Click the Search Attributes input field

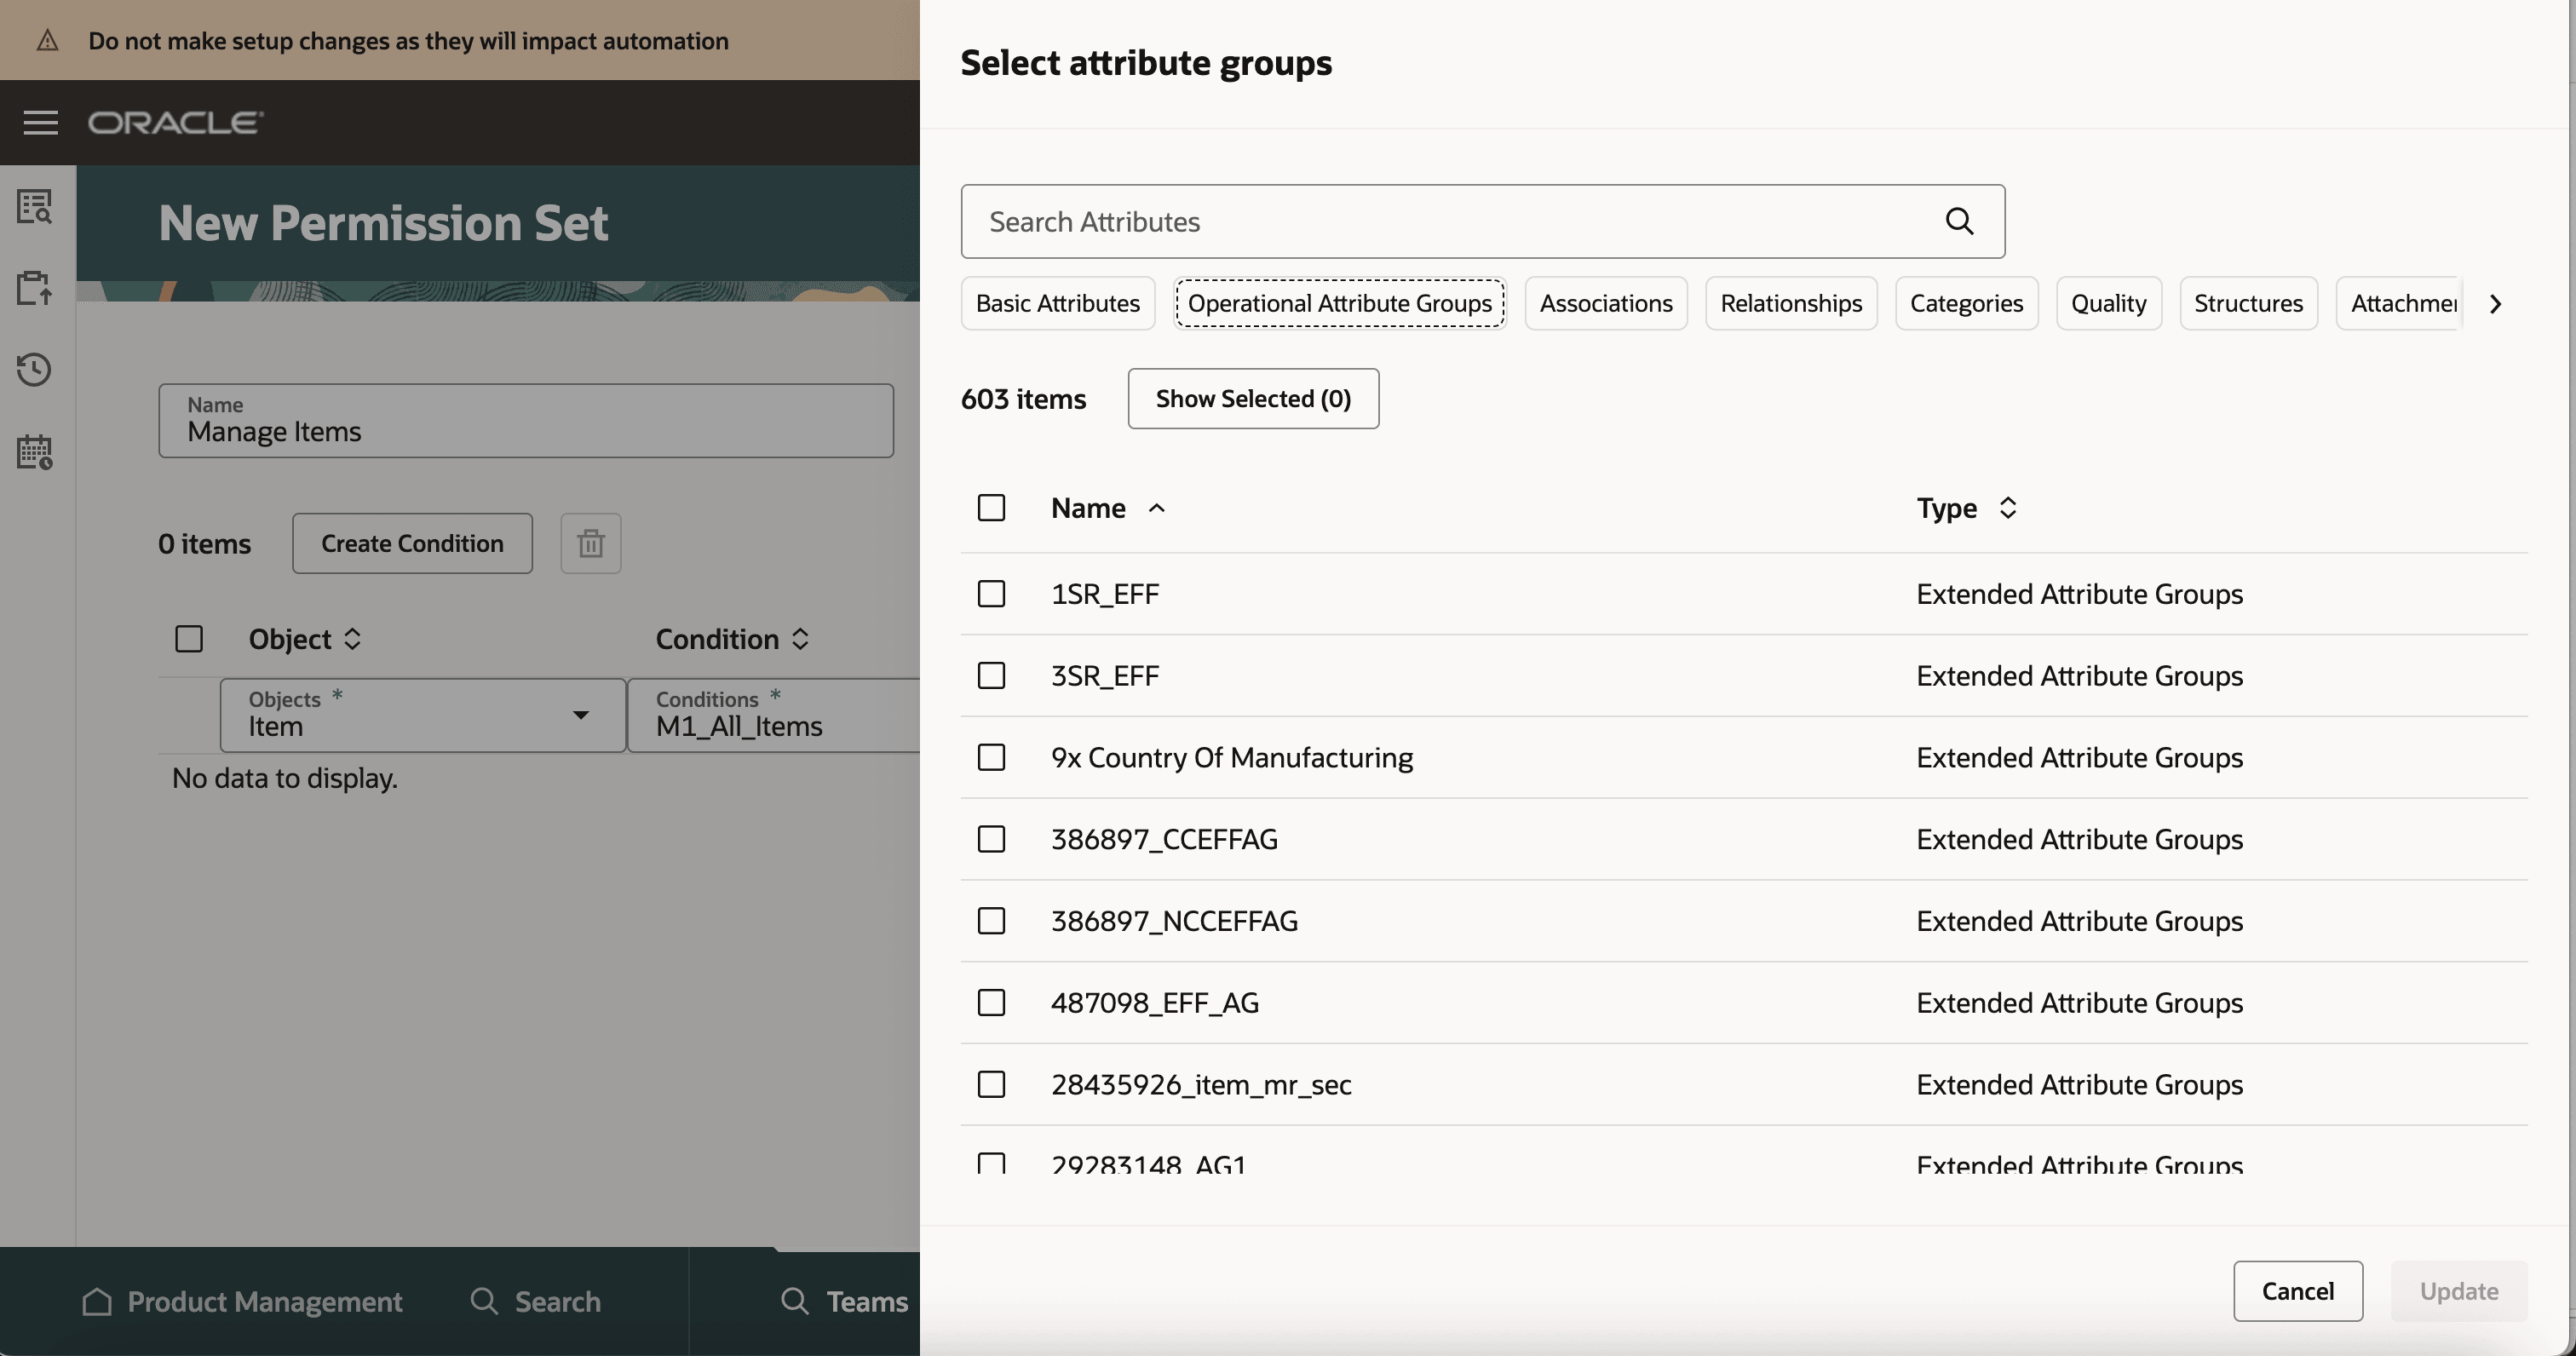1483,221
